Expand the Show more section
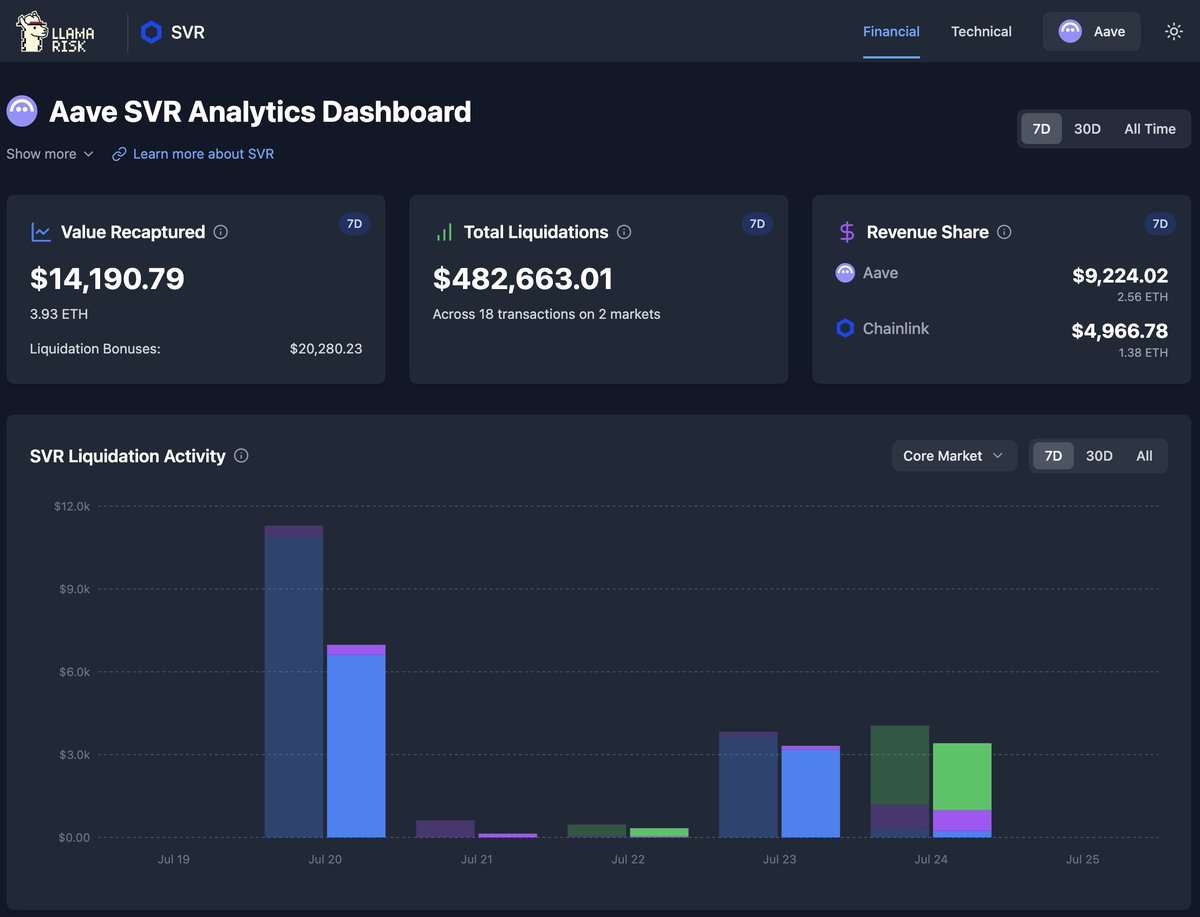Viewport: 1200px width, 917px height. point(50,154)
